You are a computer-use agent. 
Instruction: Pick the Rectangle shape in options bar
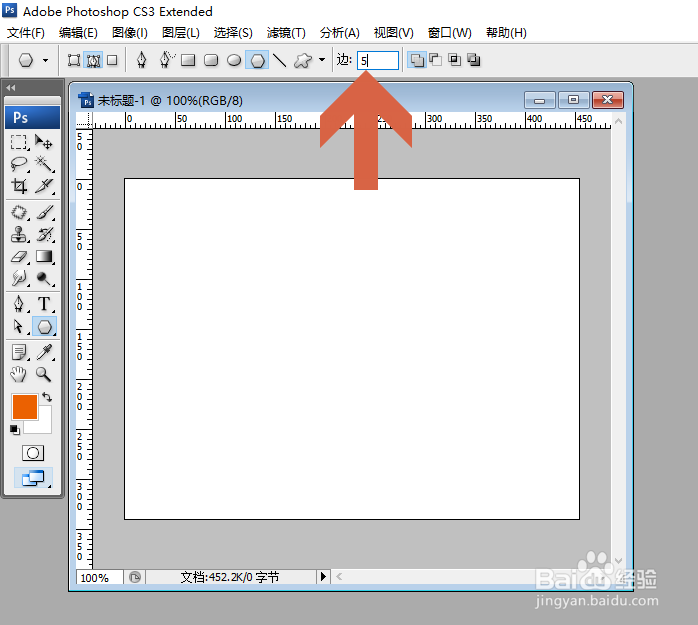[x=188, y=60]
